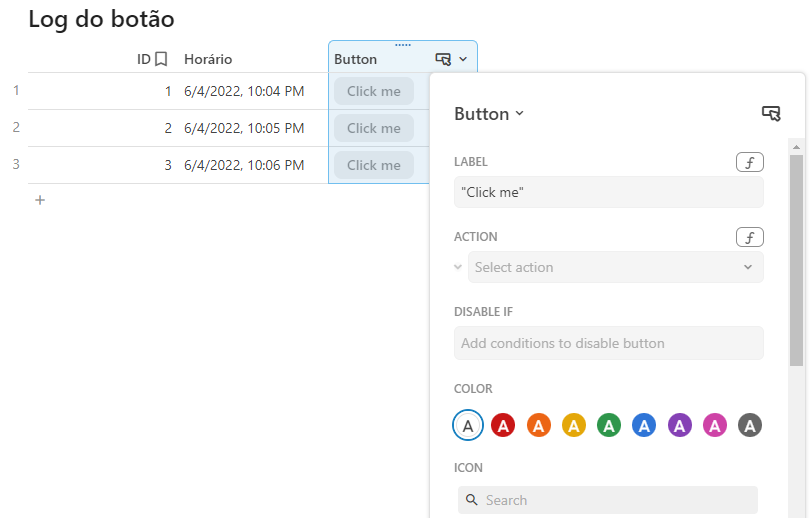Click the panel scrollbar thumb
Screen dimensions: 812x518
click(796, 261)
